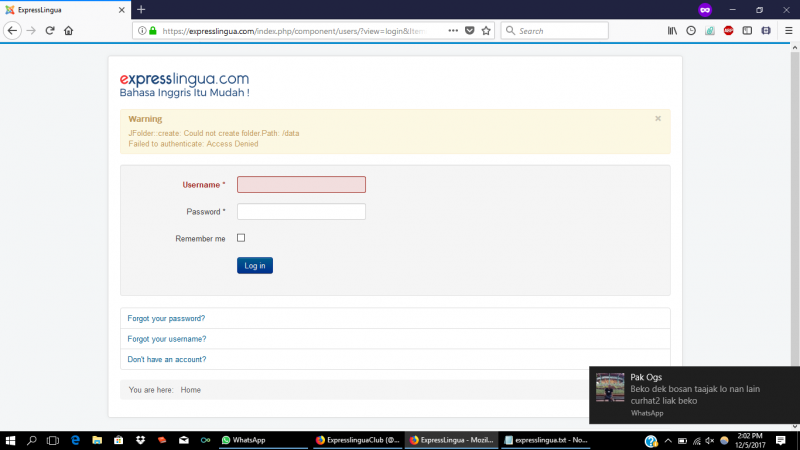Click the expresslingua.com logo
The width and height of the screenshot is (800, 450).
[x=184, y=85]
